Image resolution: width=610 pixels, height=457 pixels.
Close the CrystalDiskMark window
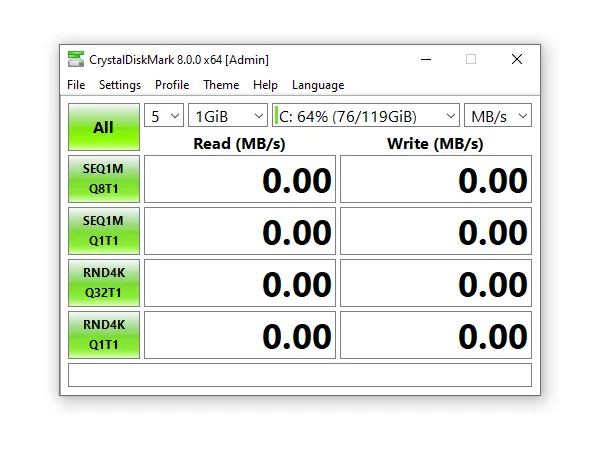click(x=517, y=60)
